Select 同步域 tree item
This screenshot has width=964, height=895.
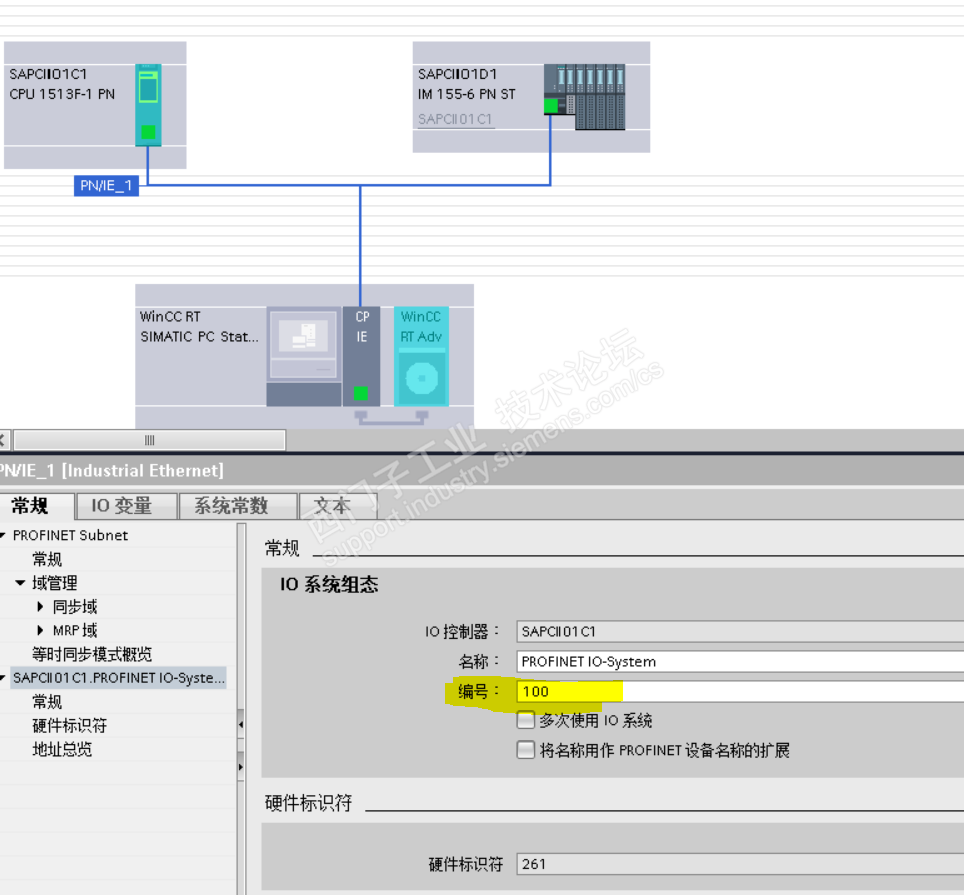(75, 607)
